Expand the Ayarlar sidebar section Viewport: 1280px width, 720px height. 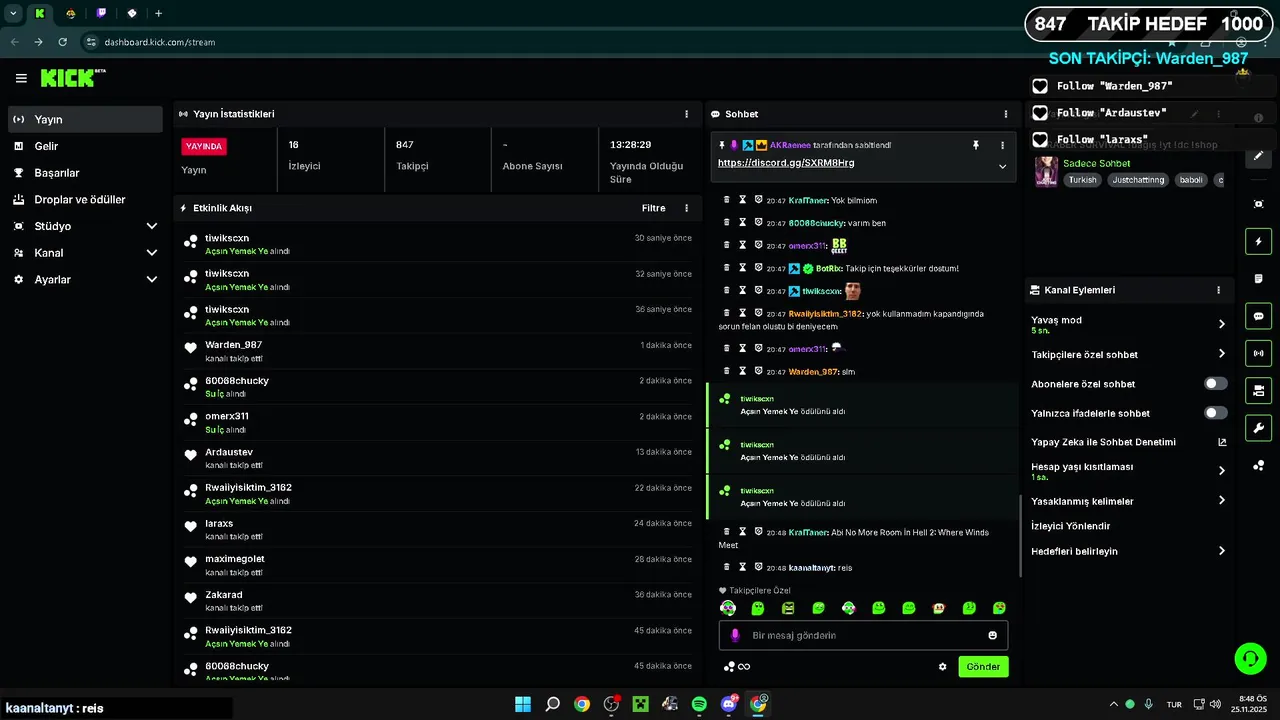pos(152,280)
